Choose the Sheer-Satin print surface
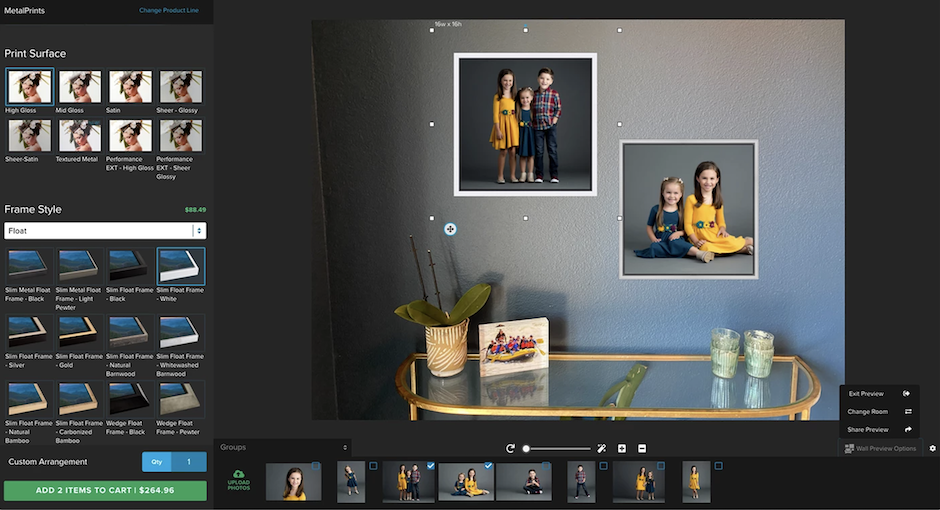 coord(29,135)
